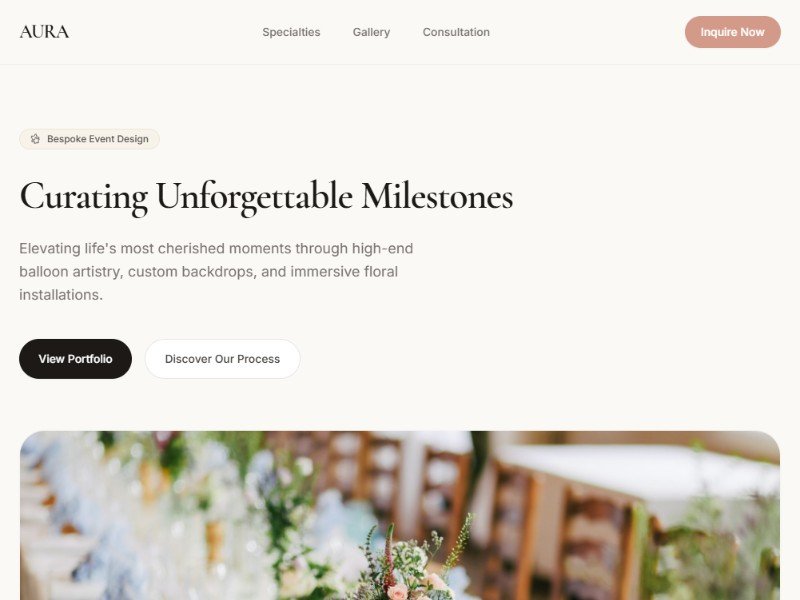This screenshot has height=600, width=800.
Task: Click the first line of the description paragraph
Action: coord(216,248)
